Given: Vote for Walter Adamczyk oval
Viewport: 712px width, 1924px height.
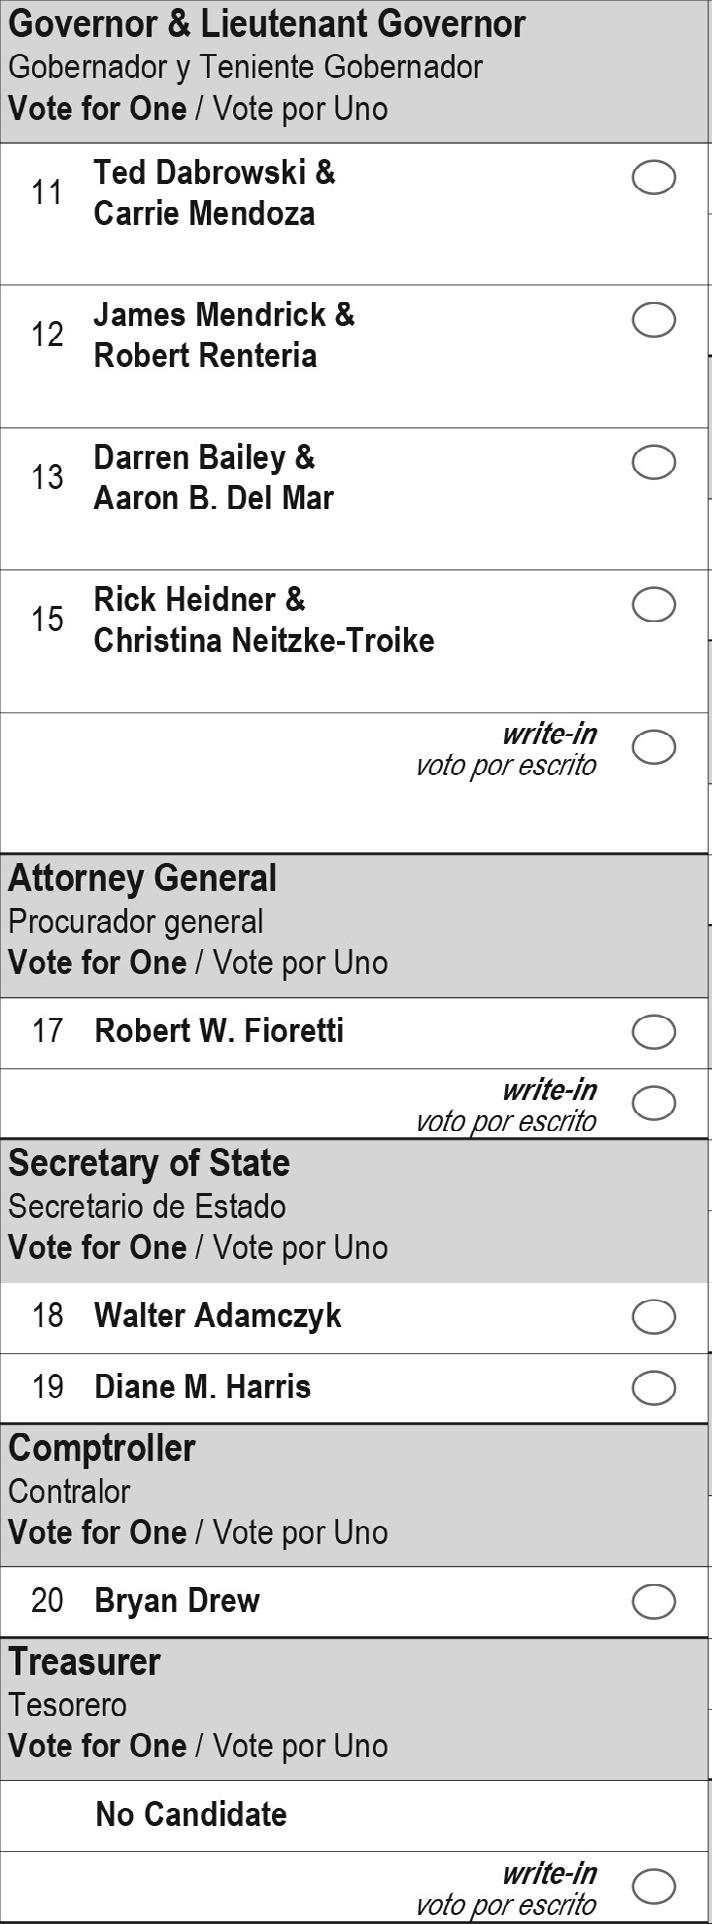Looking at the screenshot, I should tap(654, 1317).
